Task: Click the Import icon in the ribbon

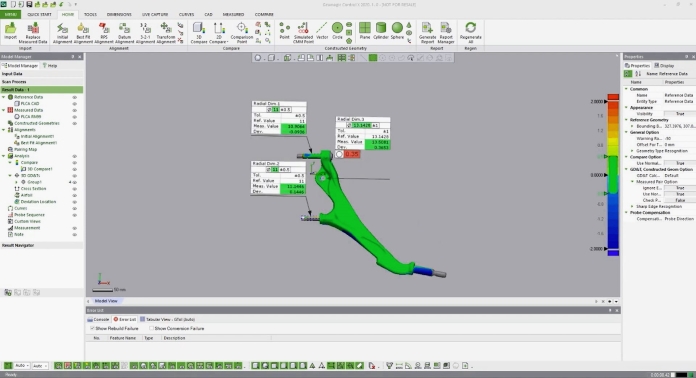Action: [10, 32]
